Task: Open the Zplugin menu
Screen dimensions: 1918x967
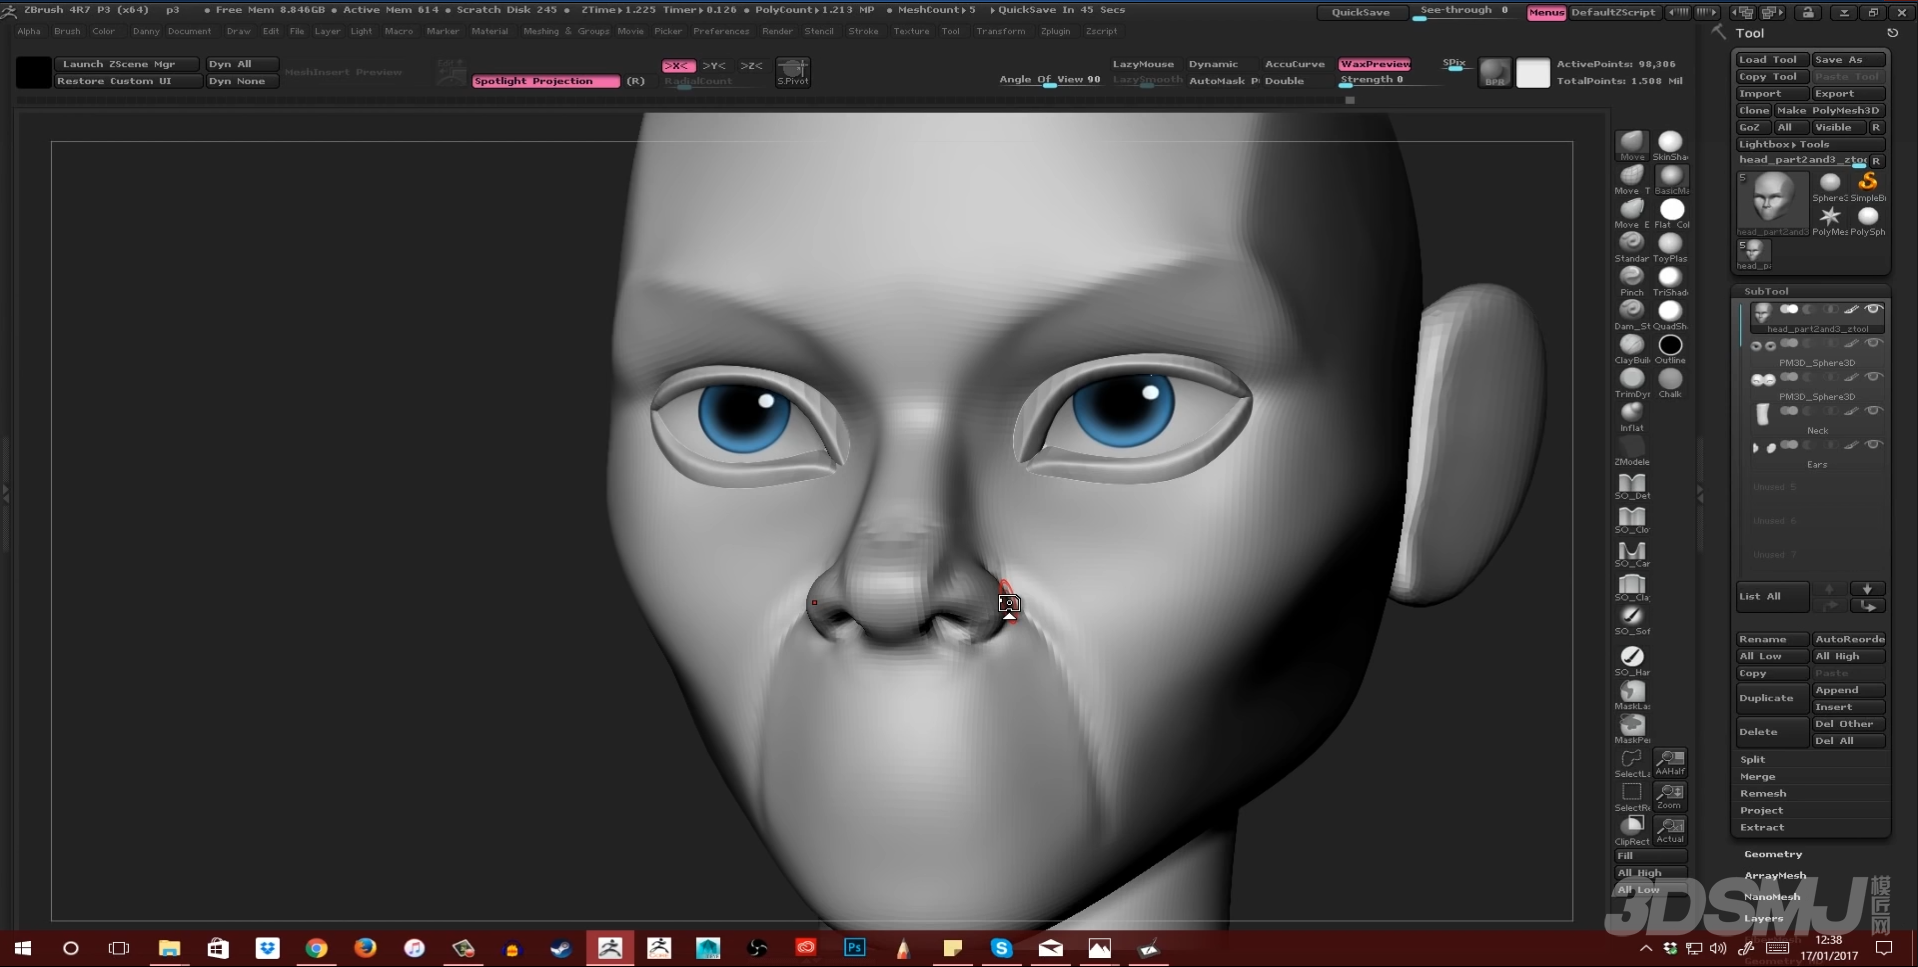Action: (x=1055, y=31)
